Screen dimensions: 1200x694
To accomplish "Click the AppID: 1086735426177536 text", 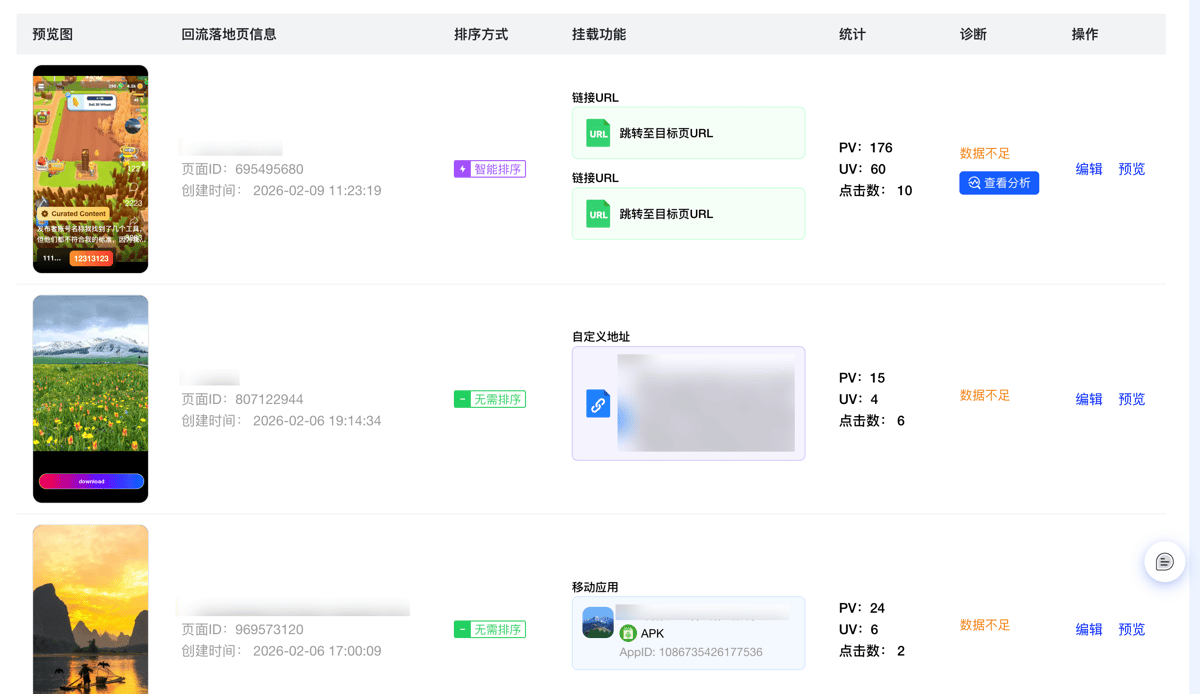I will coord(691,652).
